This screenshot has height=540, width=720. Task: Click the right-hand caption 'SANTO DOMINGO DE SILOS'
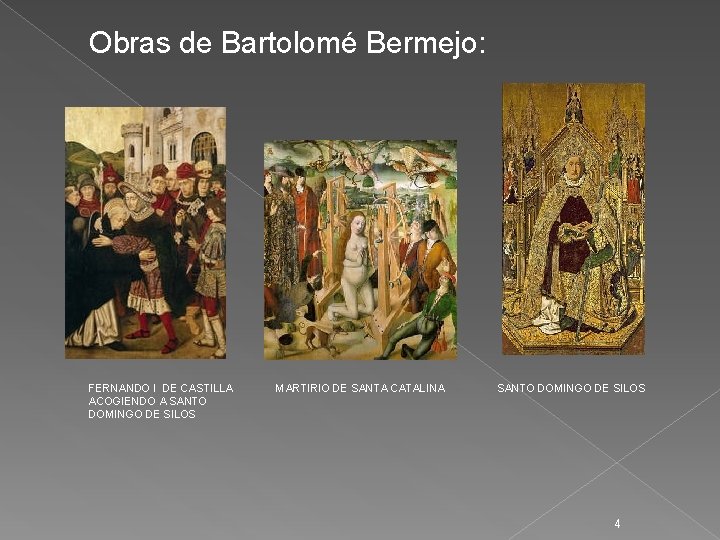click(571, 388)
